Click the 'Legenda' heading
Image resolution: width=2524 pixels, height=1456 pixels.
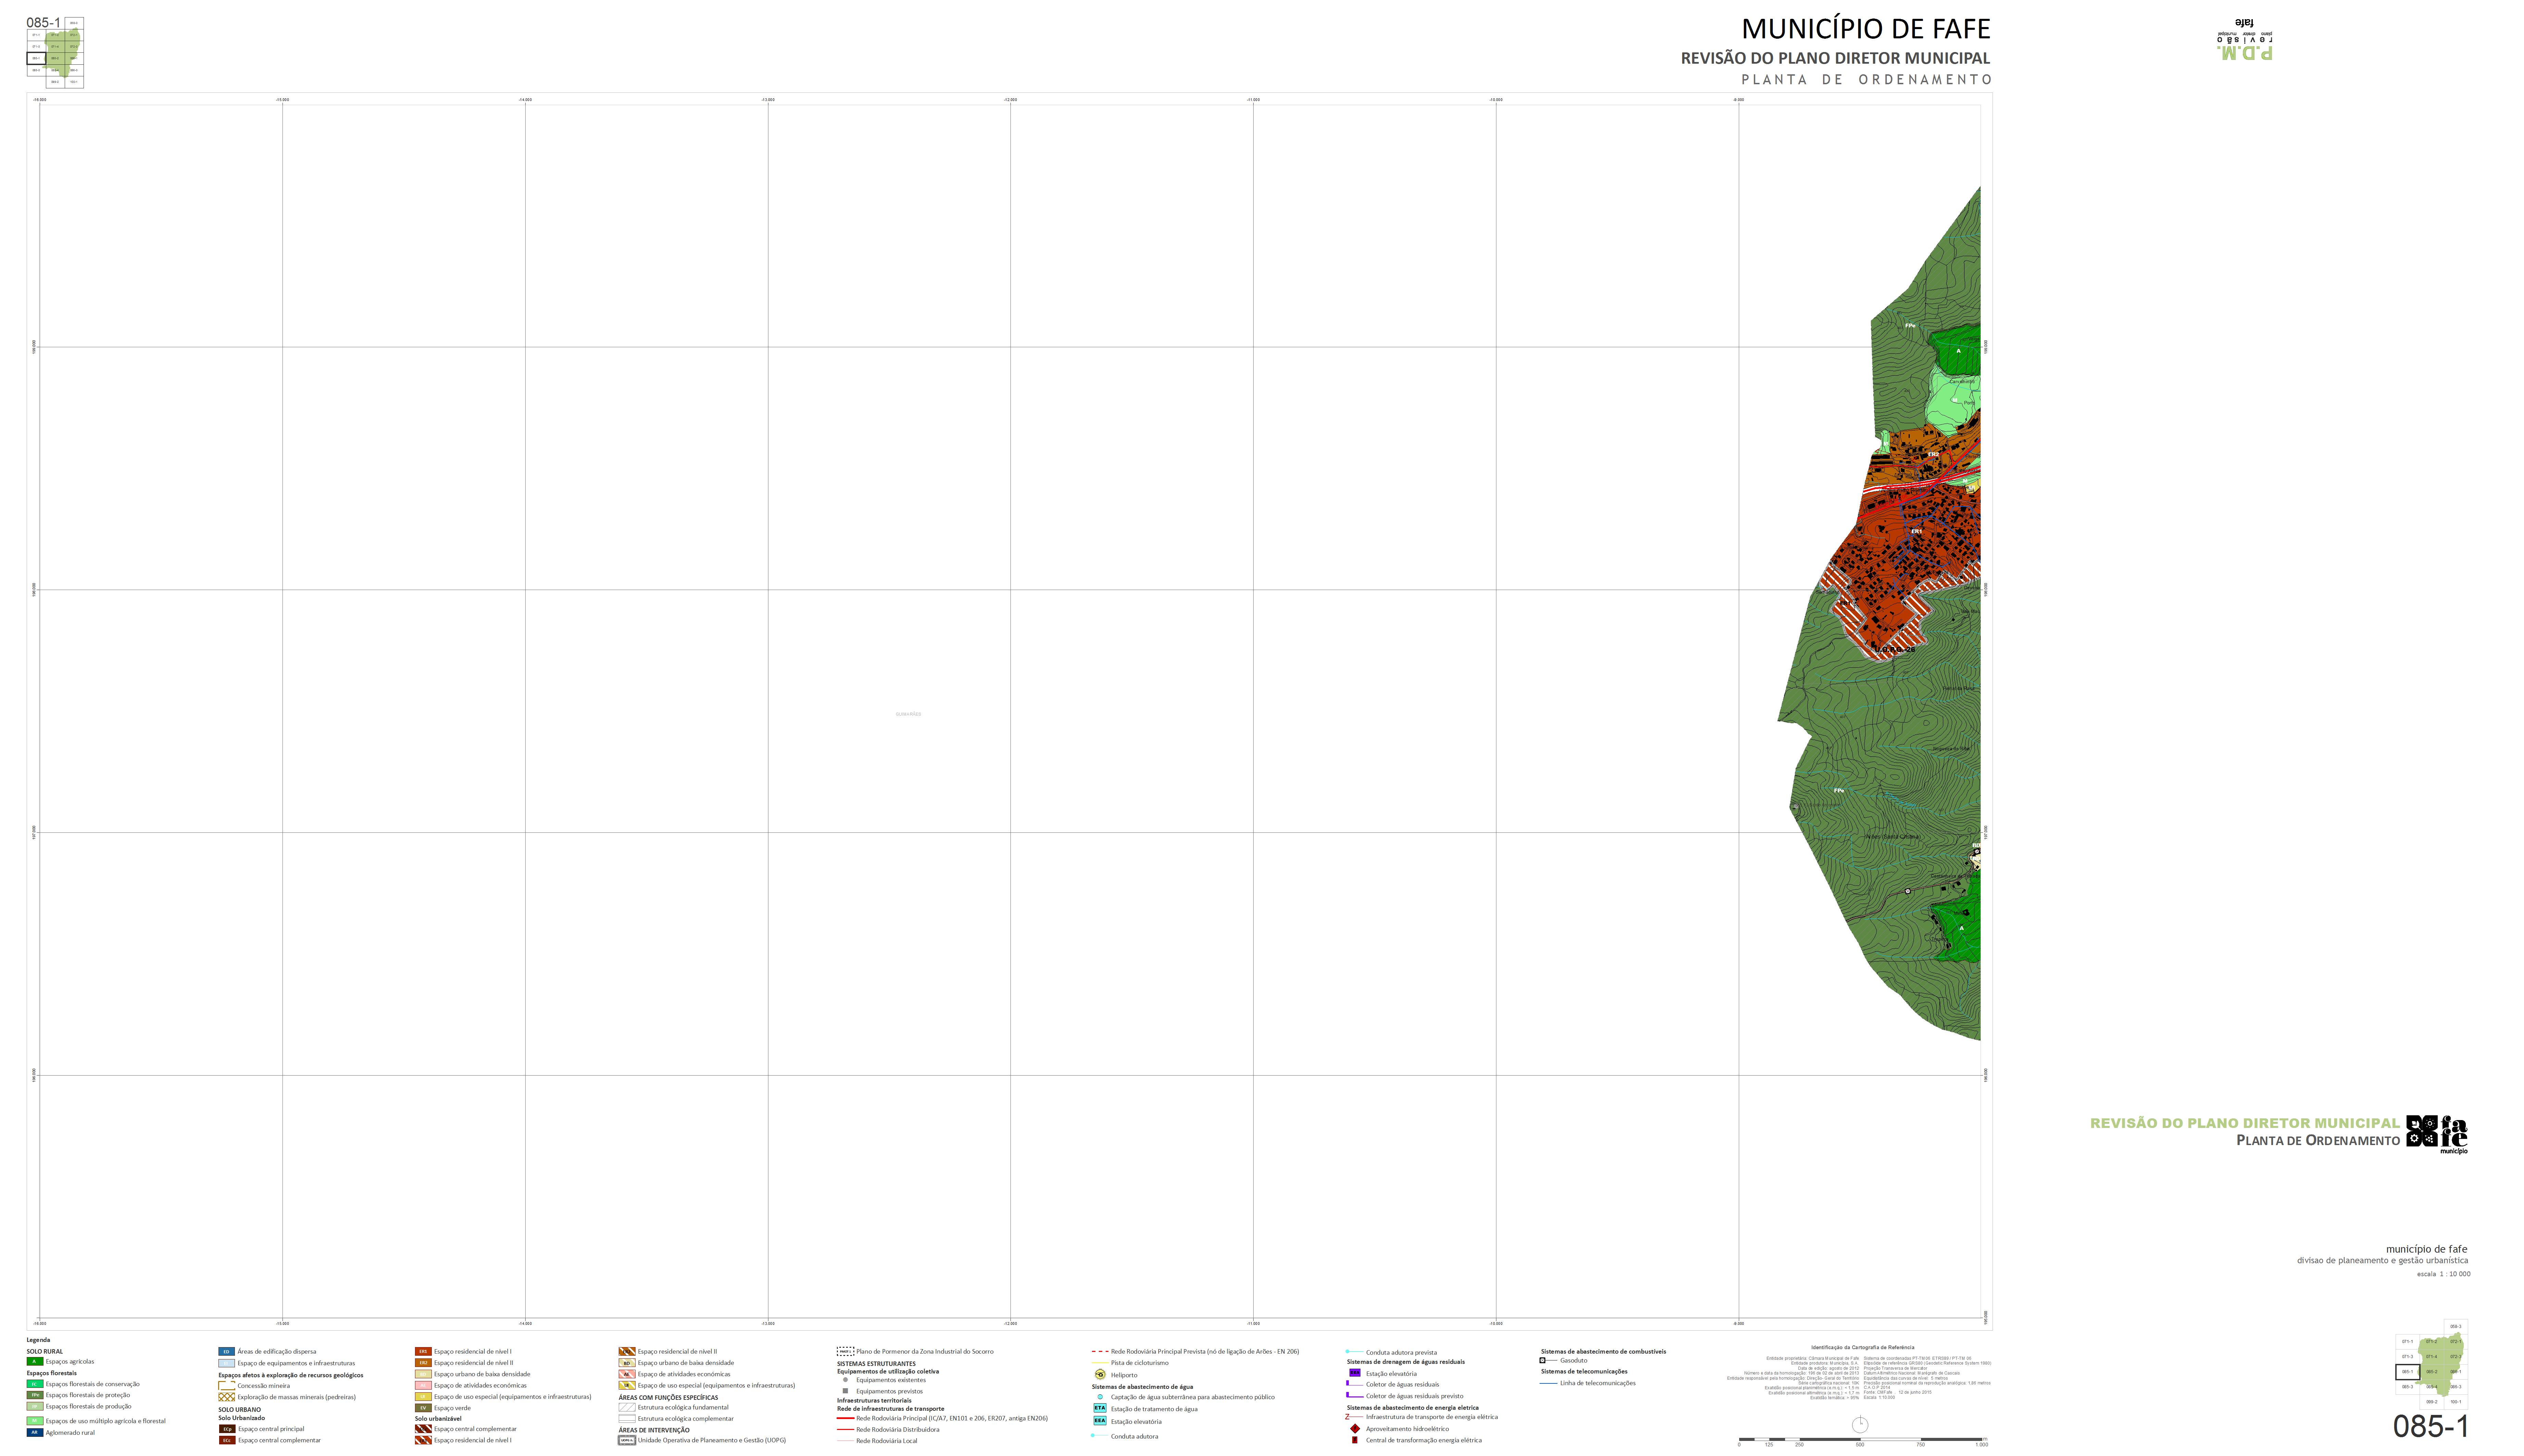38,1340
